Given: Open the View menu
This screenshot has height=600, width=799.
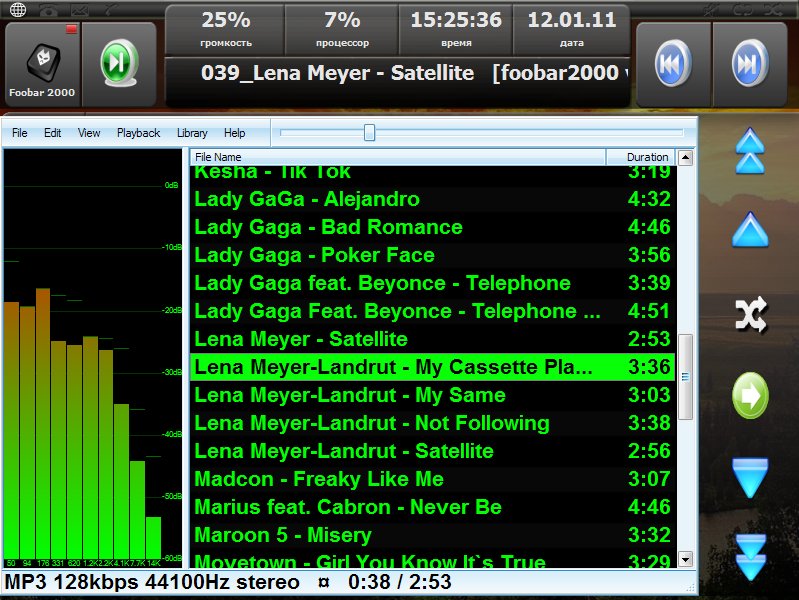Looking at the screenshot, I should point(89,133).
